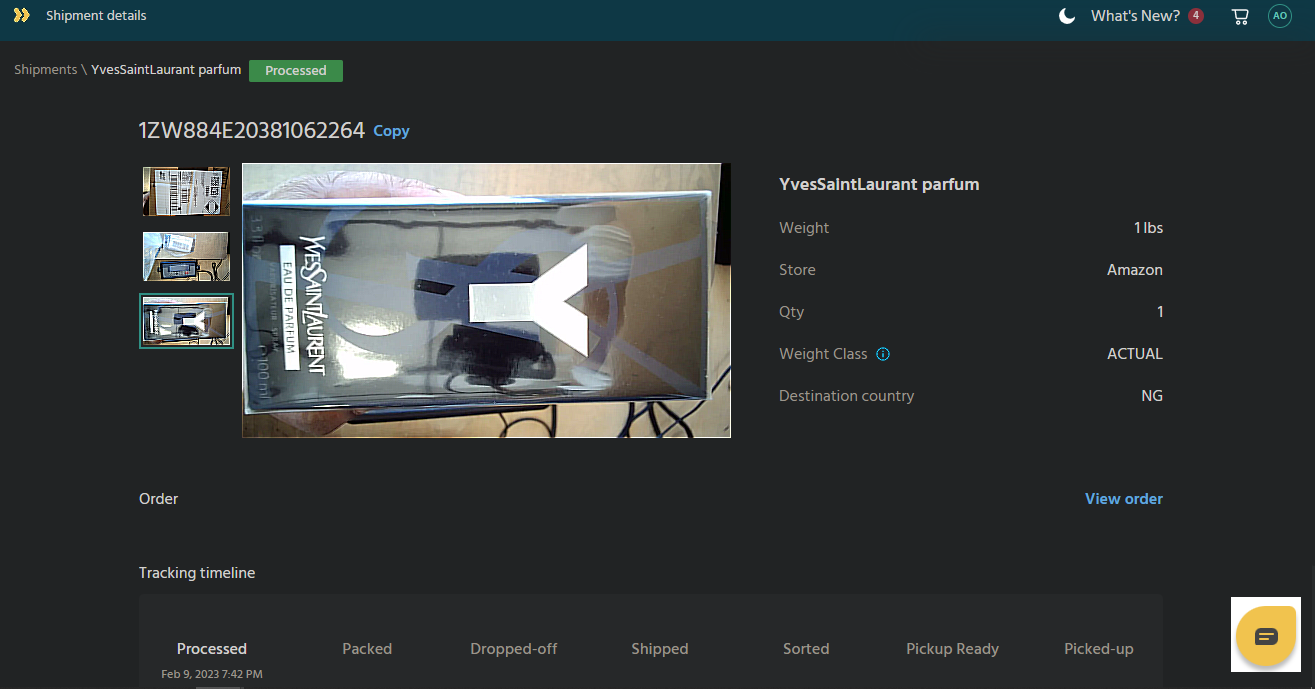This screenshot has width=1315, height=689.
Task: Select the first shipping label thumbnail
Action: coord(186,191)
